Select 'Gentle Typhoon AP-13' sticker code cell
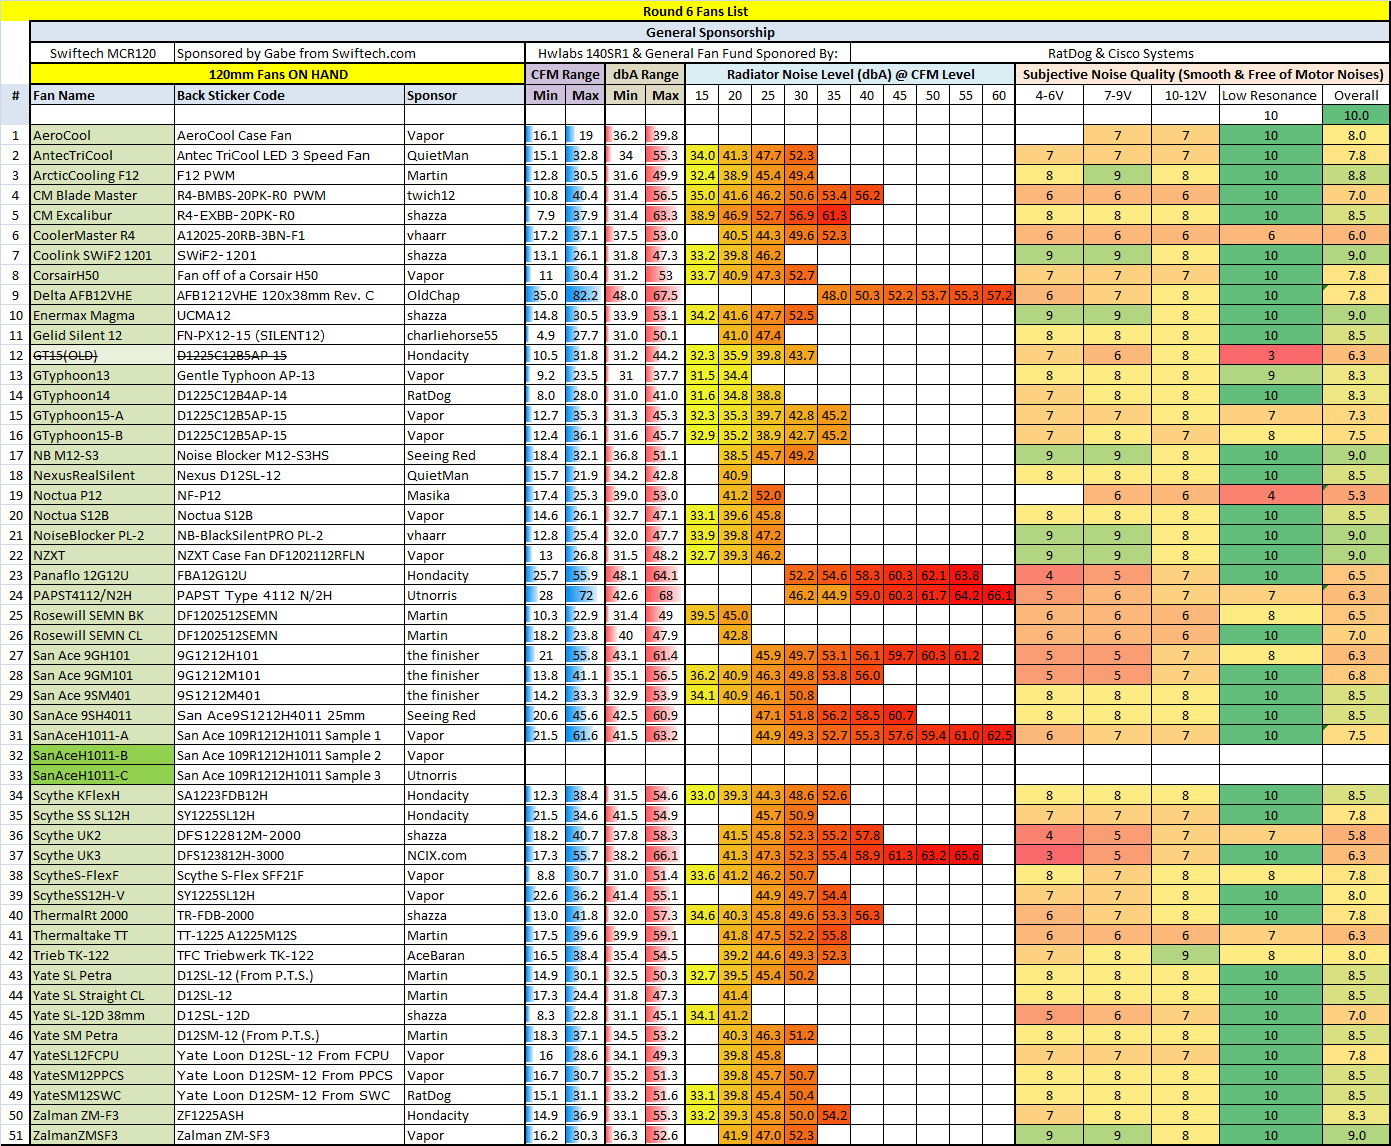Viewport: 1391px width, 1146px height. pyautogui.click(x=290, y=375)
